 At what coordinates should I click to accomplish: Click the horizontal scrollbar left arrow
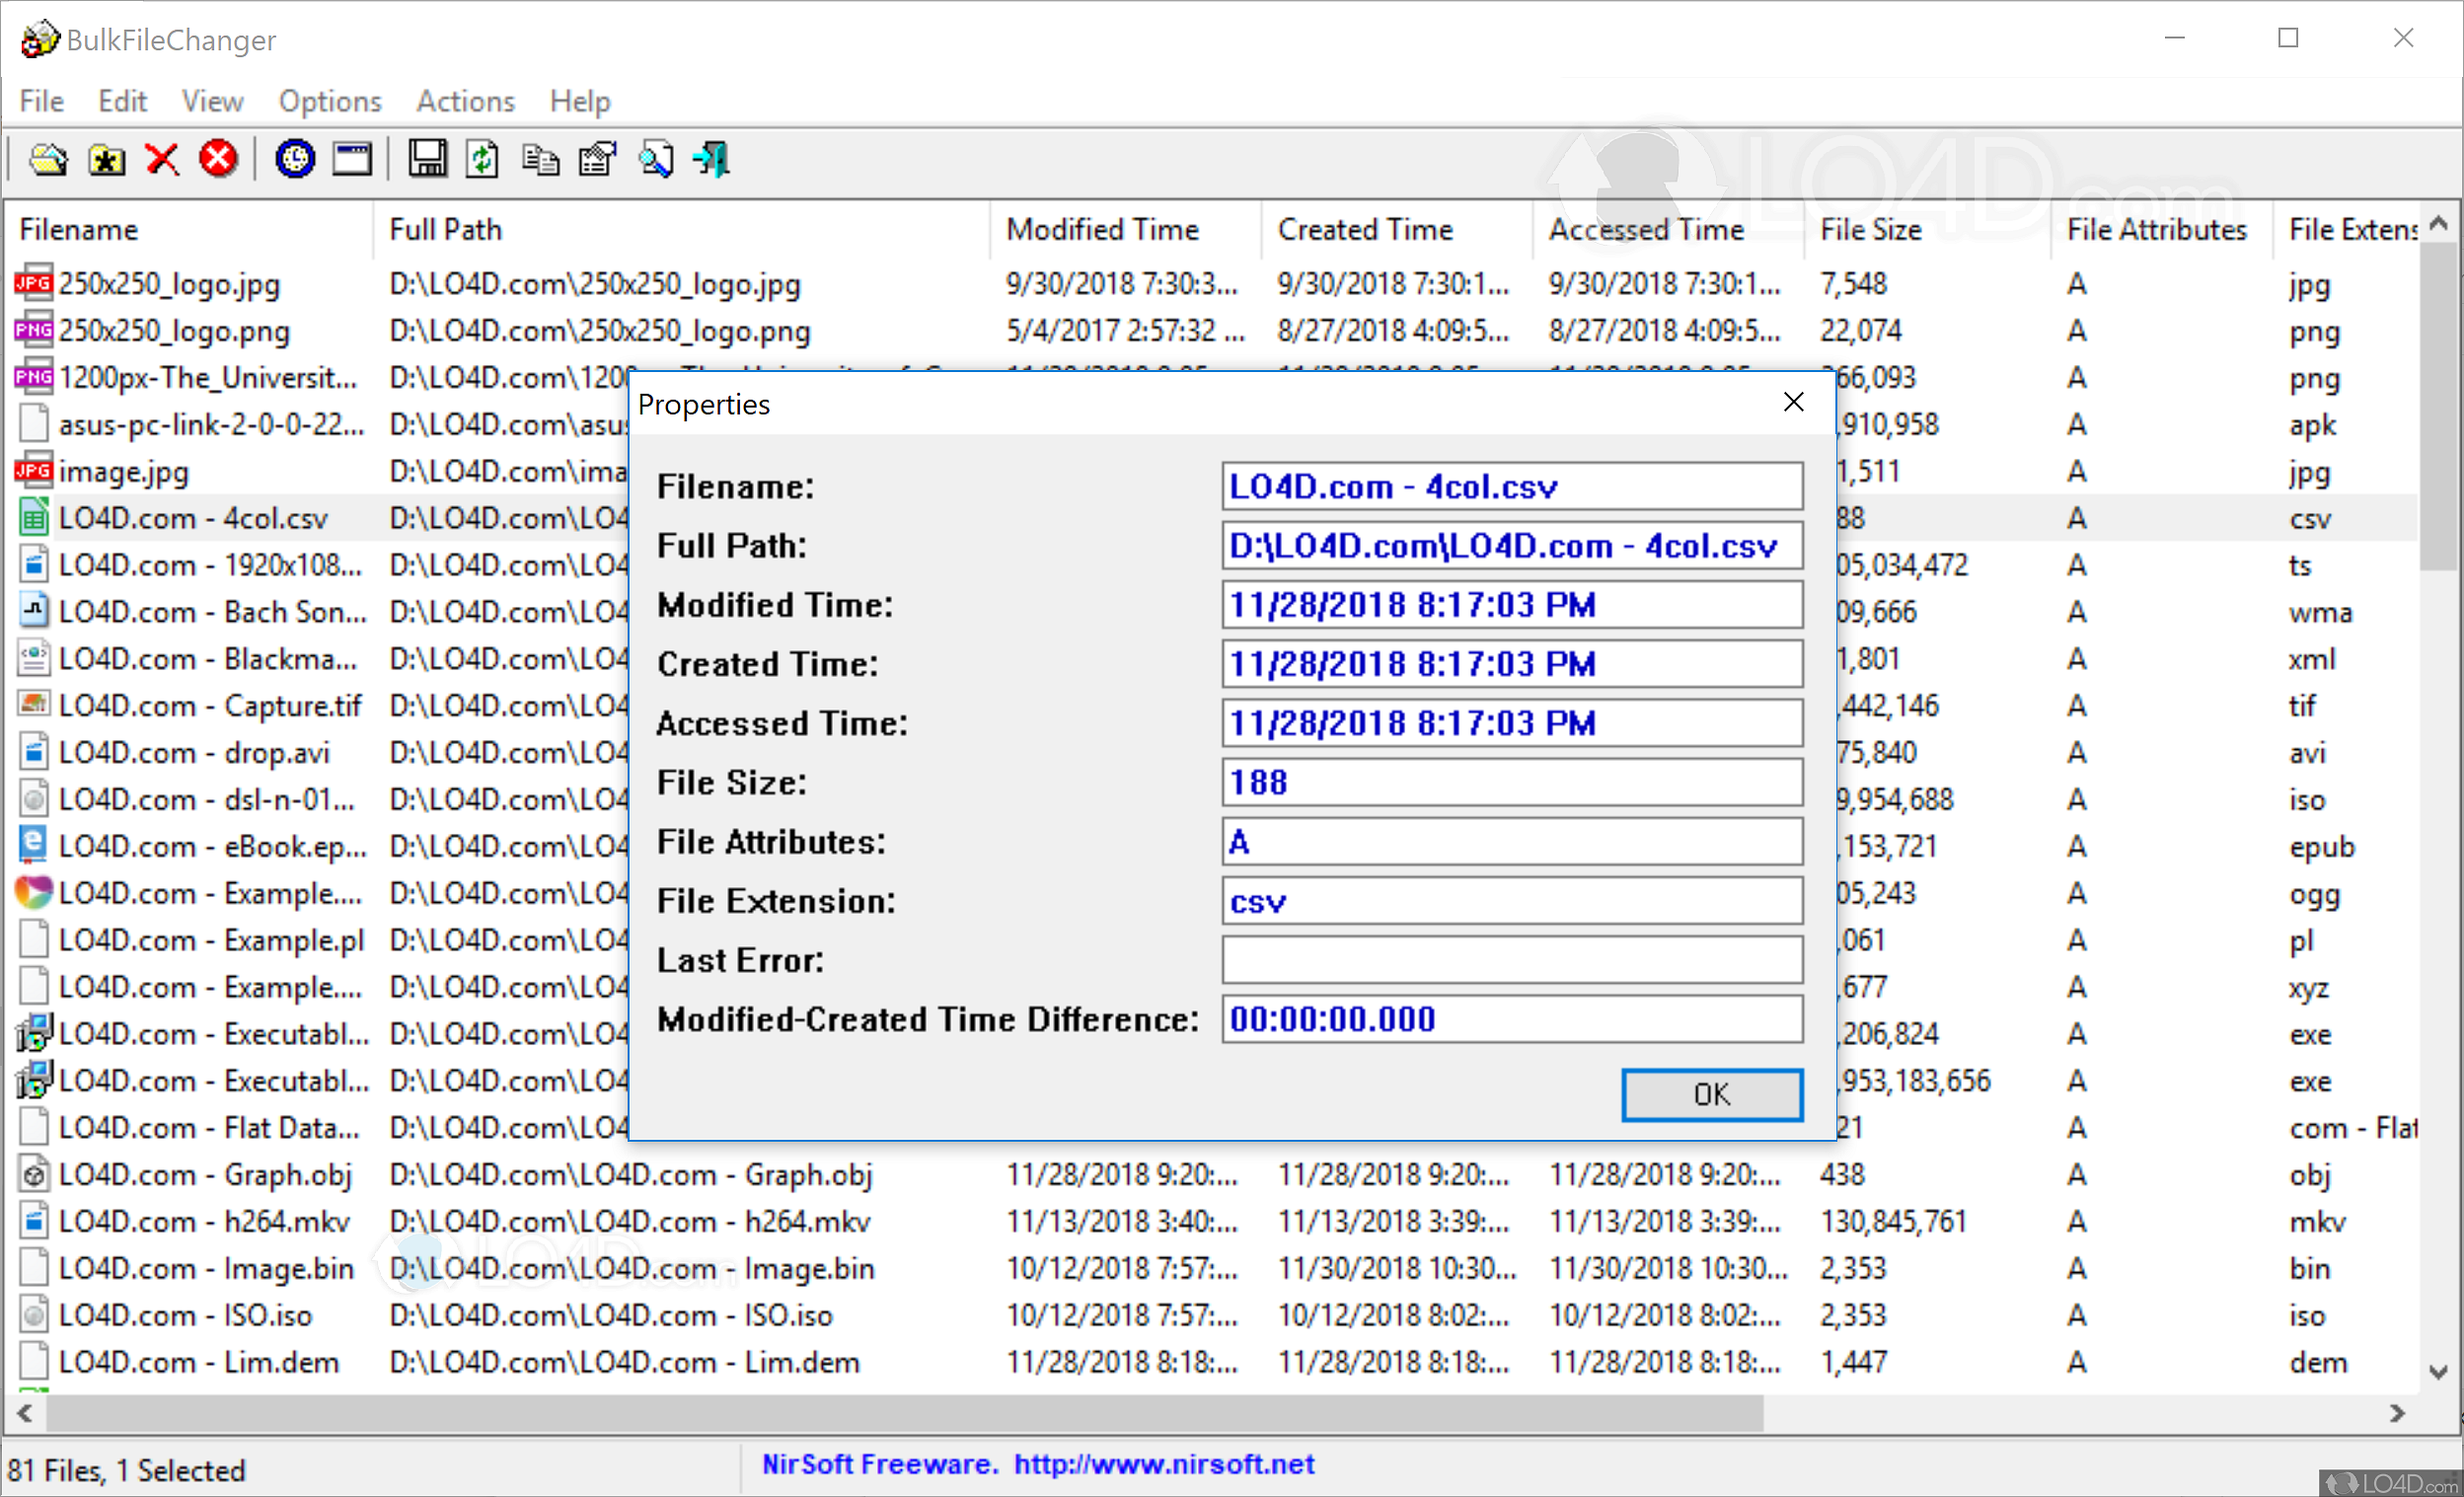(26, 1413)
